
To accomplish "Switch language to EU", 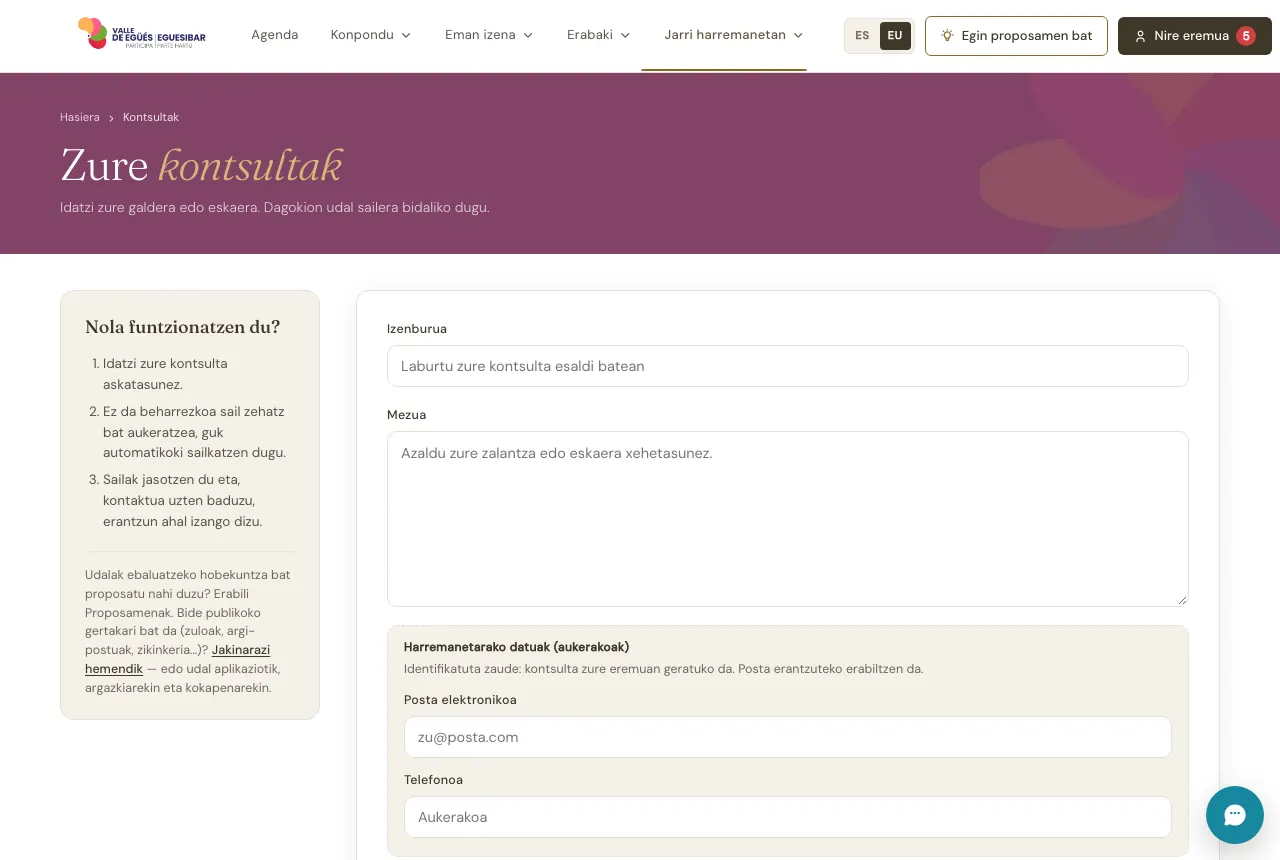I will coord(895,36).
